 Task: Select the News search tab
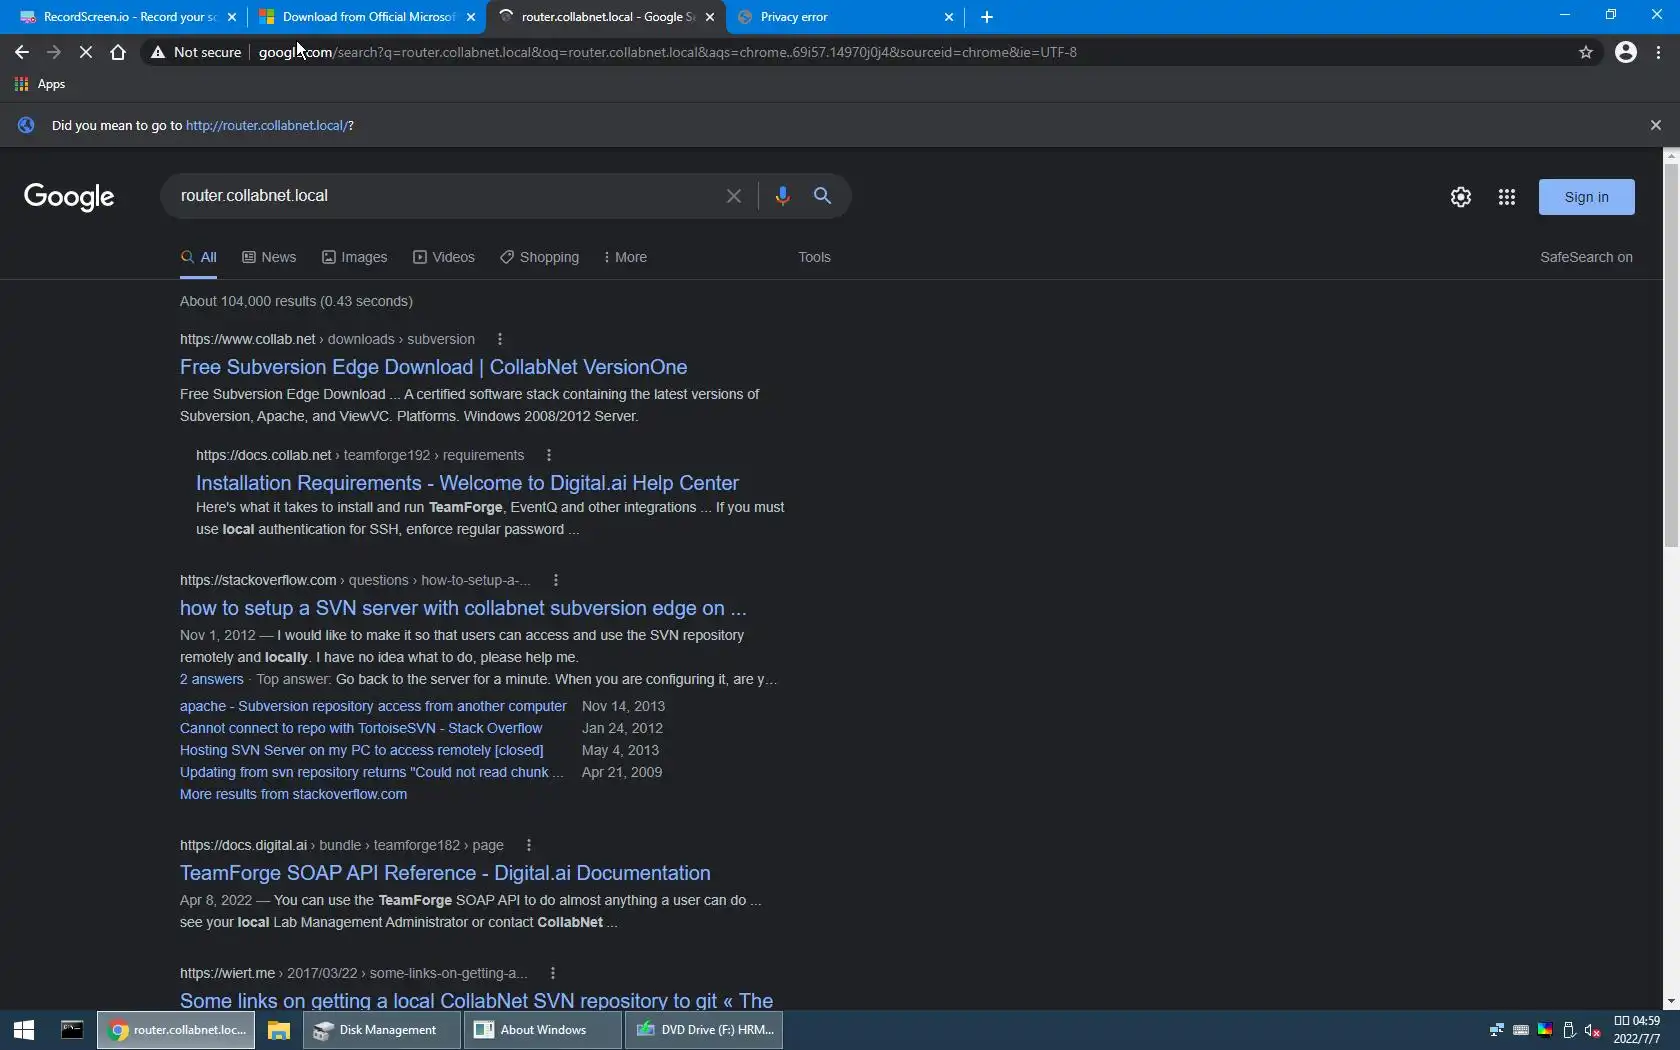pos(269,257)
